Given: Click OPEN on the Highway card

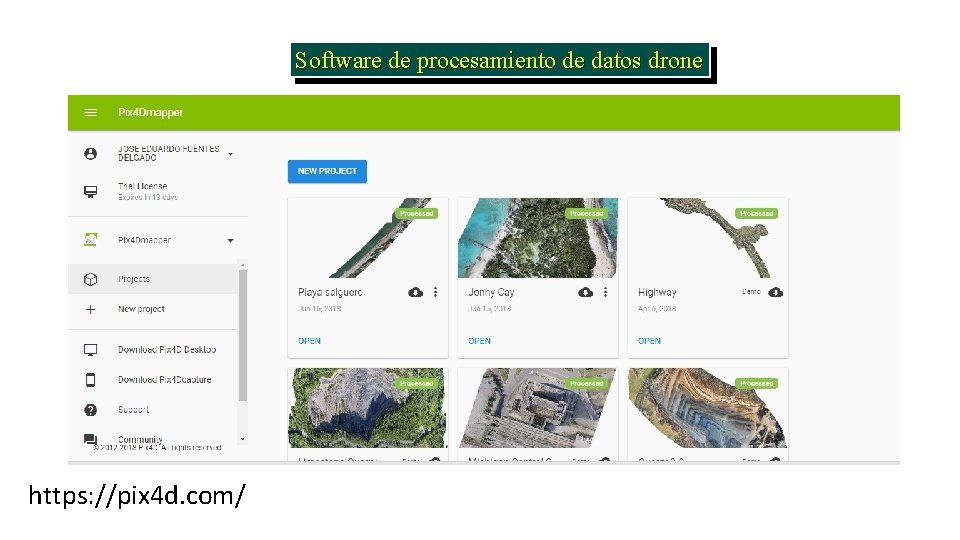Looking at the screenshot, I should click(650, 341).
